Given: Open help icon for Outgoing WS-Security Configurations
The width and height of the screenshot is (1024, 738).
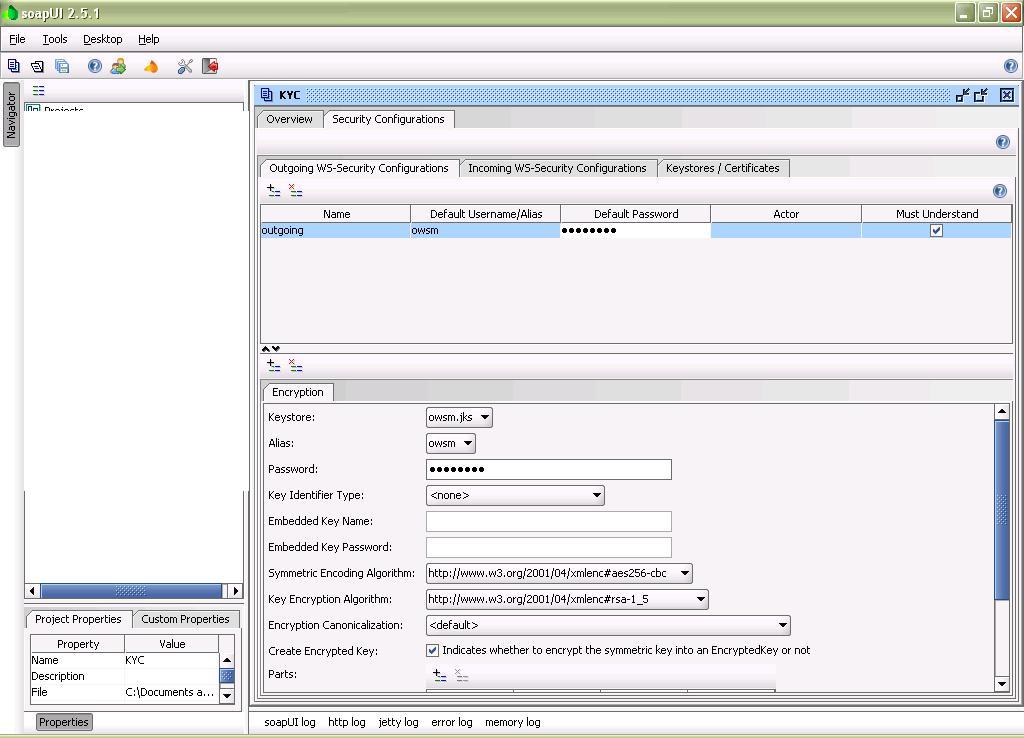Looking at the screenshot, I should coord(999,191).
